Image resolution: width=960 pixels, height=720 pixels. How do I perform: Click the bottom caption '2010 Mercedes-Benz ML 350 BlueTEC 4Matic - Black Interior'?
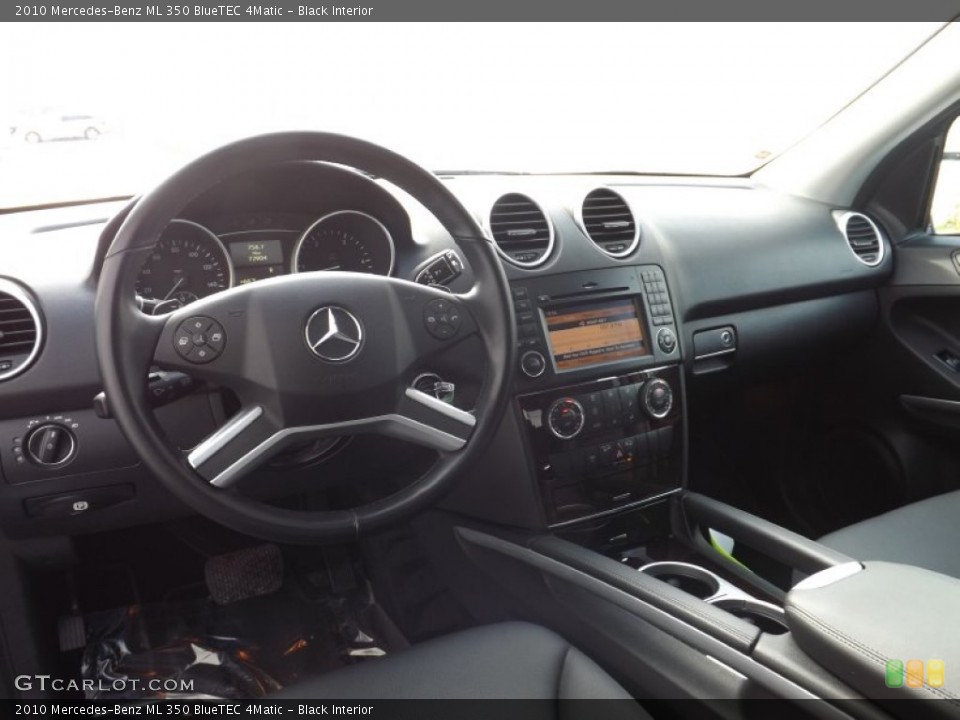193,710
